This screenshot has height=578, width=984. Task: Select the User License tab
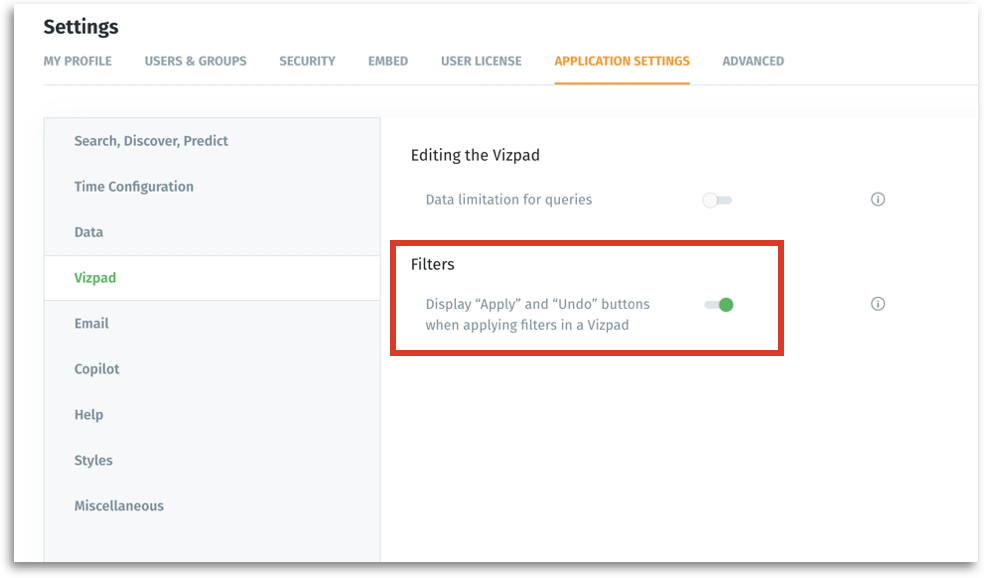(x=481, y=61)
